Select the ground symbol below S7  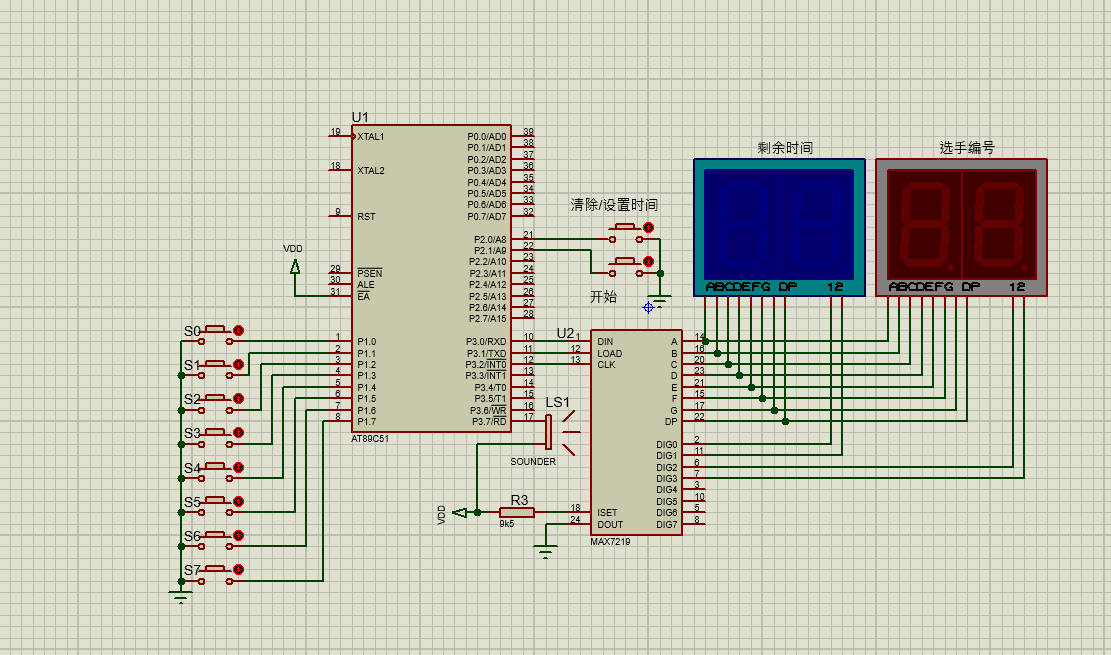point(181,597)
